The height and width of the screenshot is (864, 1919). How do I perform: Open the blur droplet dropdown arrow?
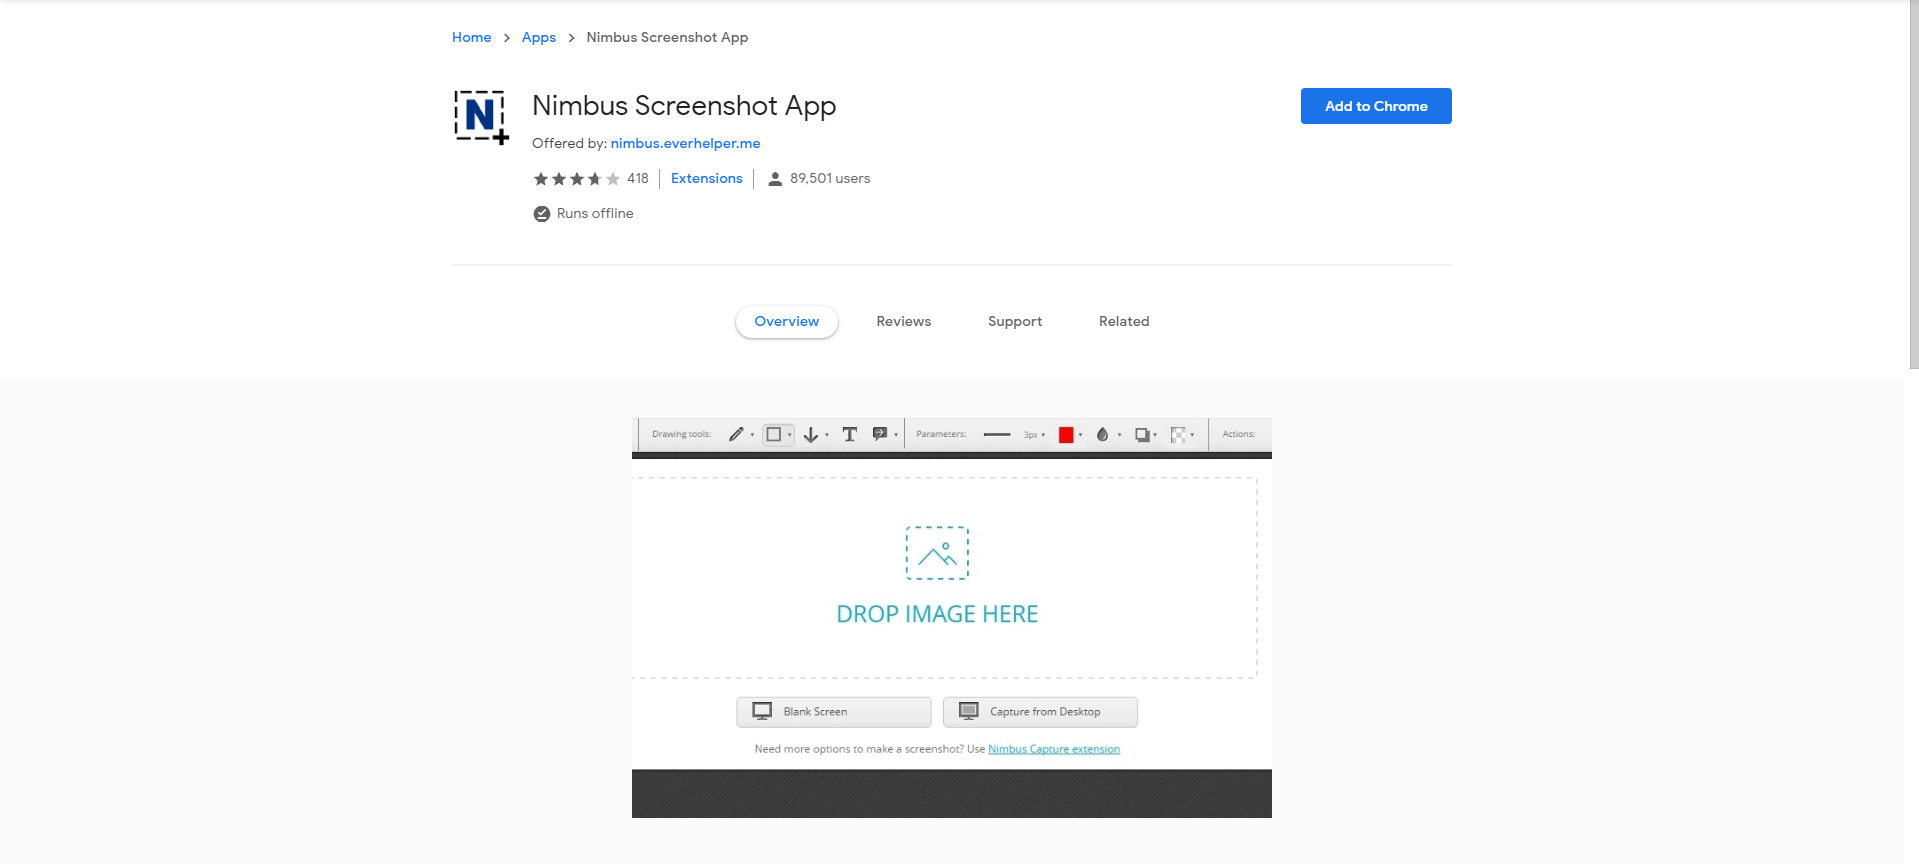tap(1119, 435)
